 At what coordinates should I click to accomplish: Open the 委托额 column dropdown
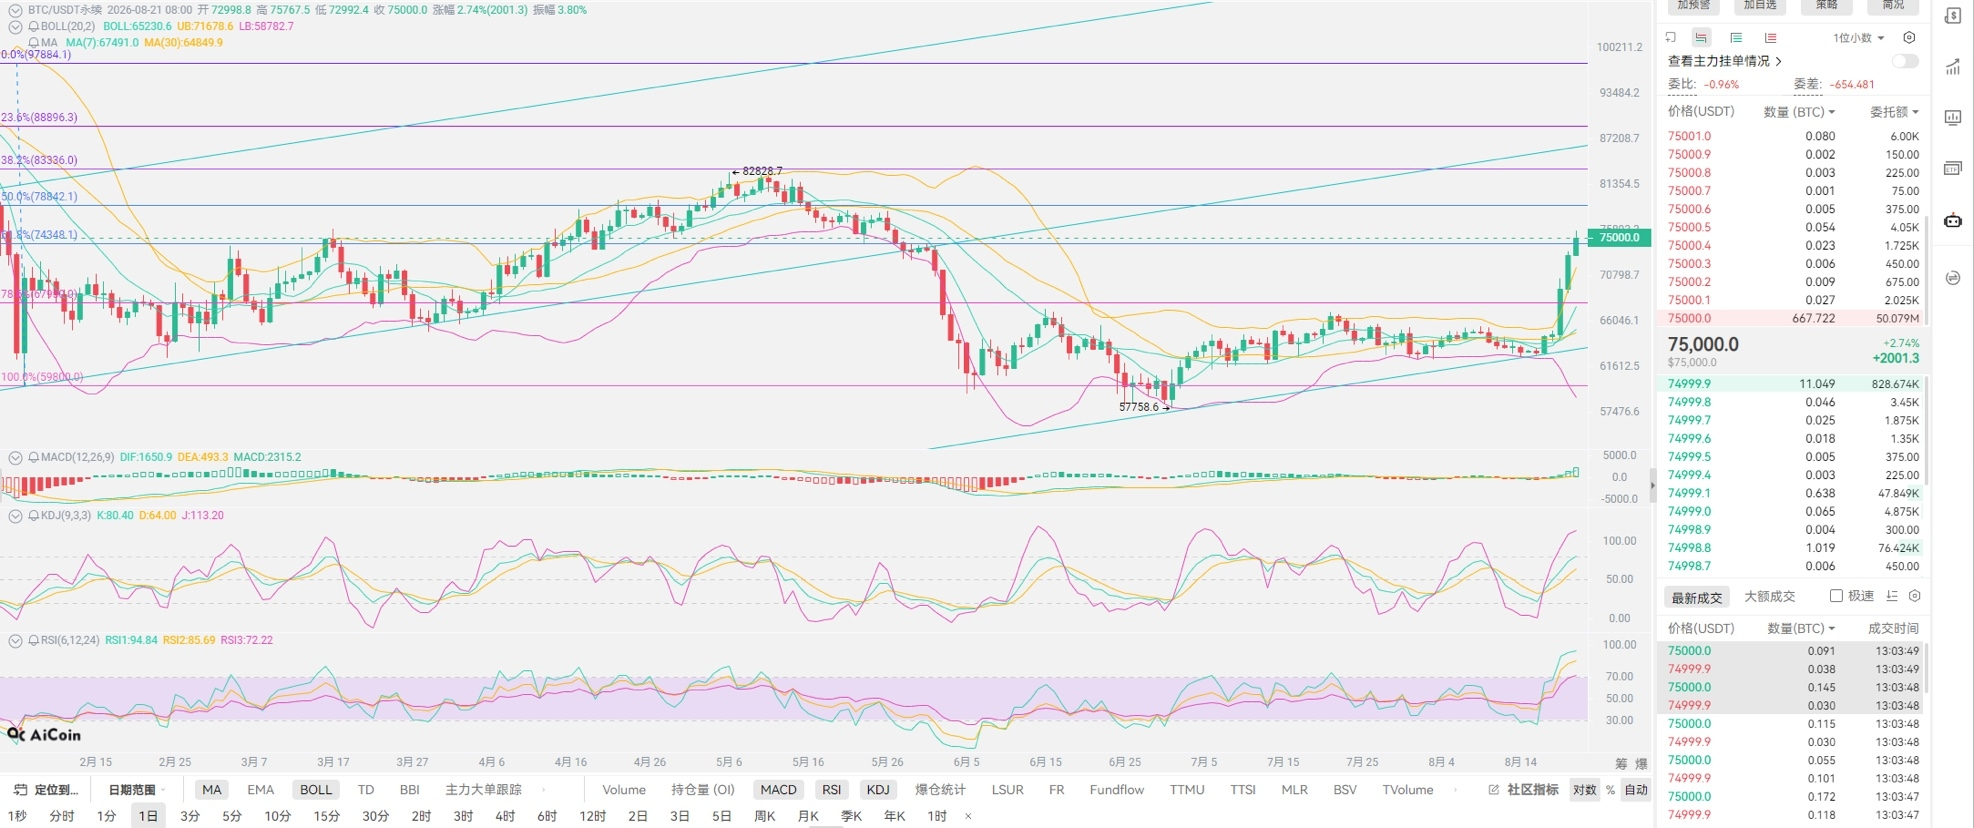(1894, 112)
